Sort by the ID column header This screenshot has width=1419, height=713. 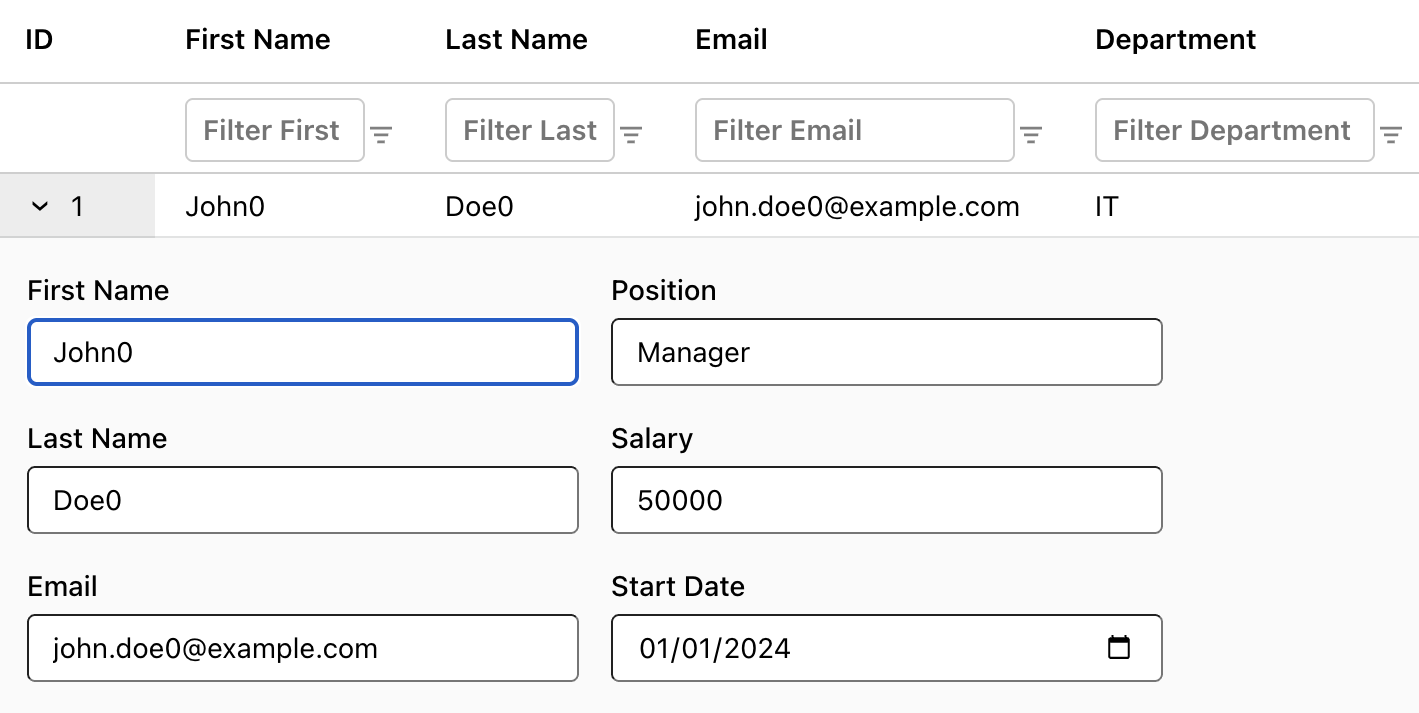click(x=39, y=40)
